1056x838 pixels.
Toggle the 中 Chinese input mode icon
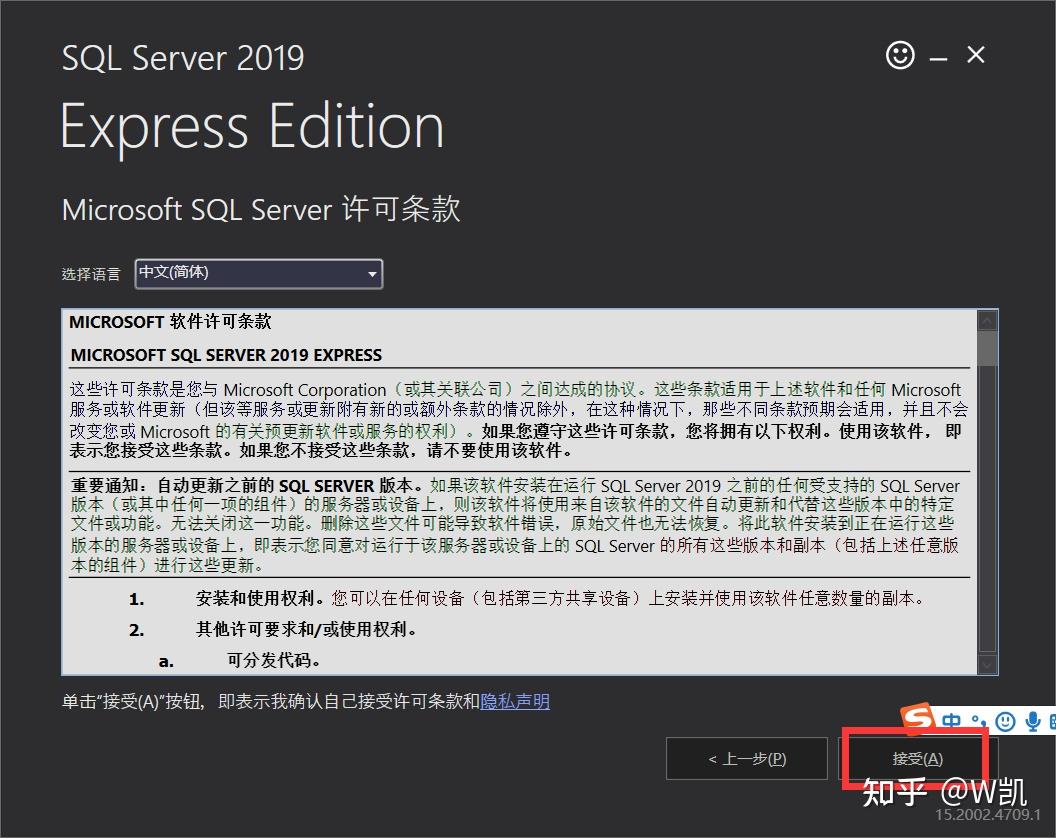[x=951, y=721]
